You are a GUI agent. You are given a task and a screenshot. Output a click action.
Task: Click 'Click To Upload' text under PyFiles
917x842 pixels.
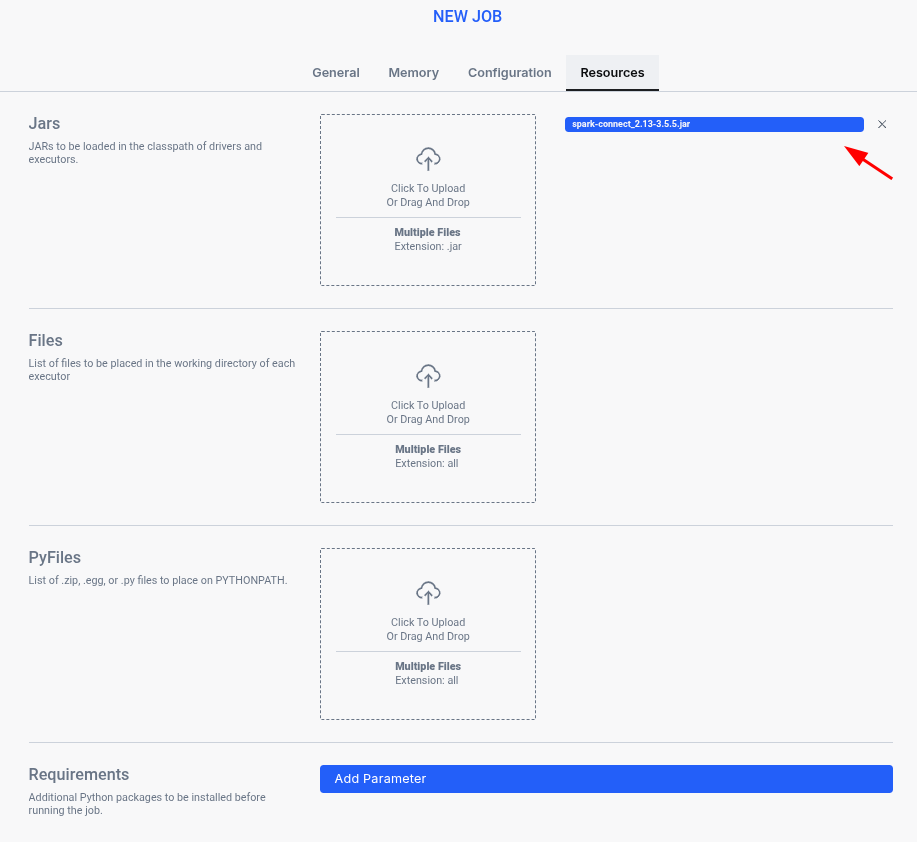[428, 621]
